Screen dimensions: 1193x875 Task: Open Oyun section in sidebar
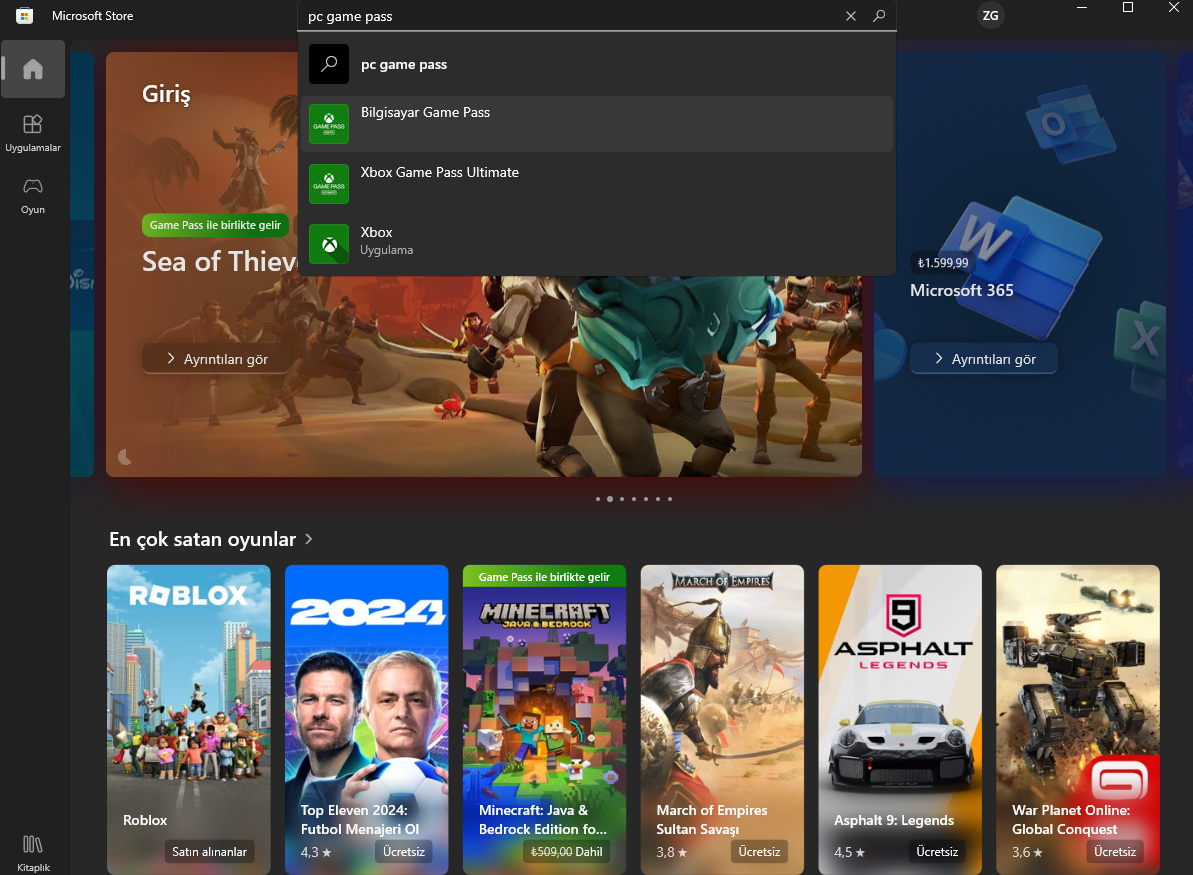coord(33,196)
